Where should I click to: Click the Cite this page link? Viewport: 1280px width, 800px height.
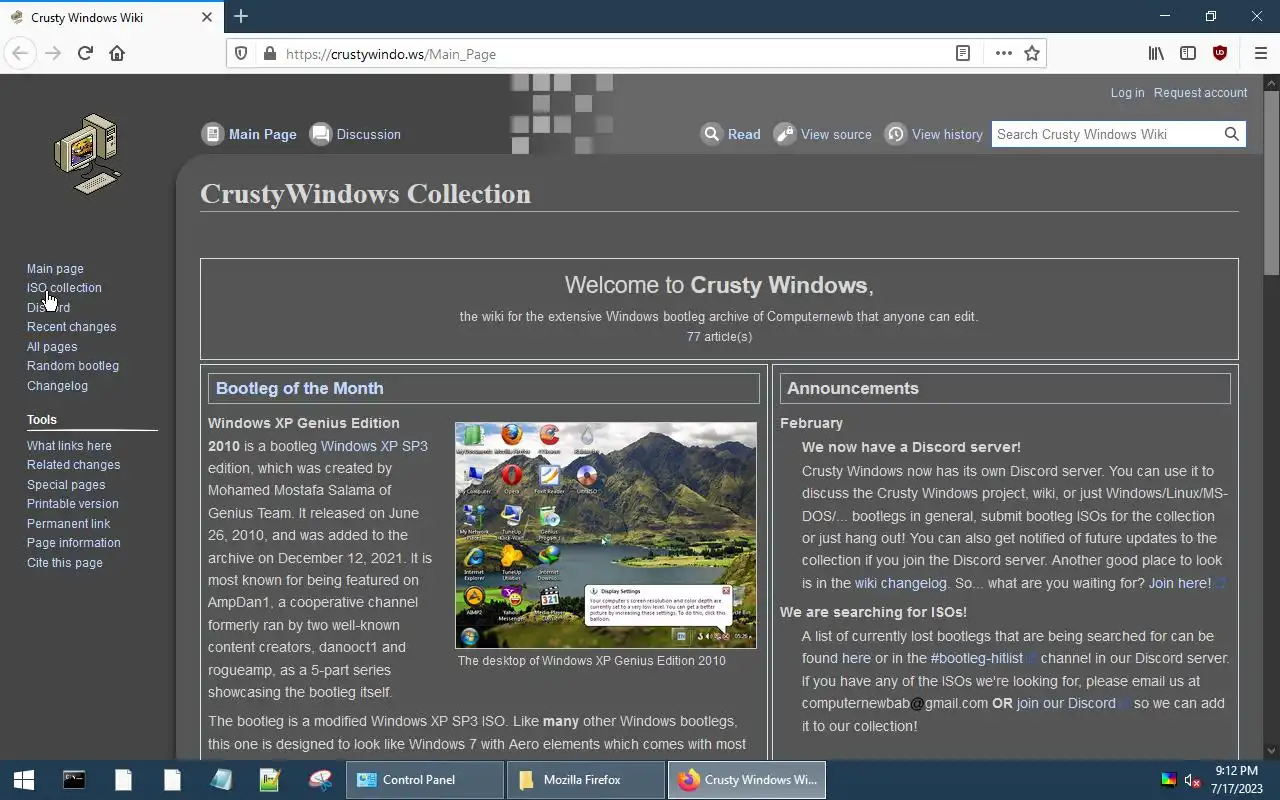point(64,563)
